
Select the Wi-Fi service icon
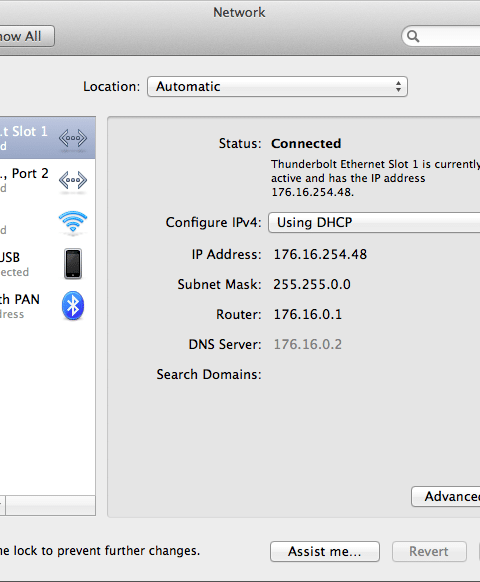[x=73, y=222]
